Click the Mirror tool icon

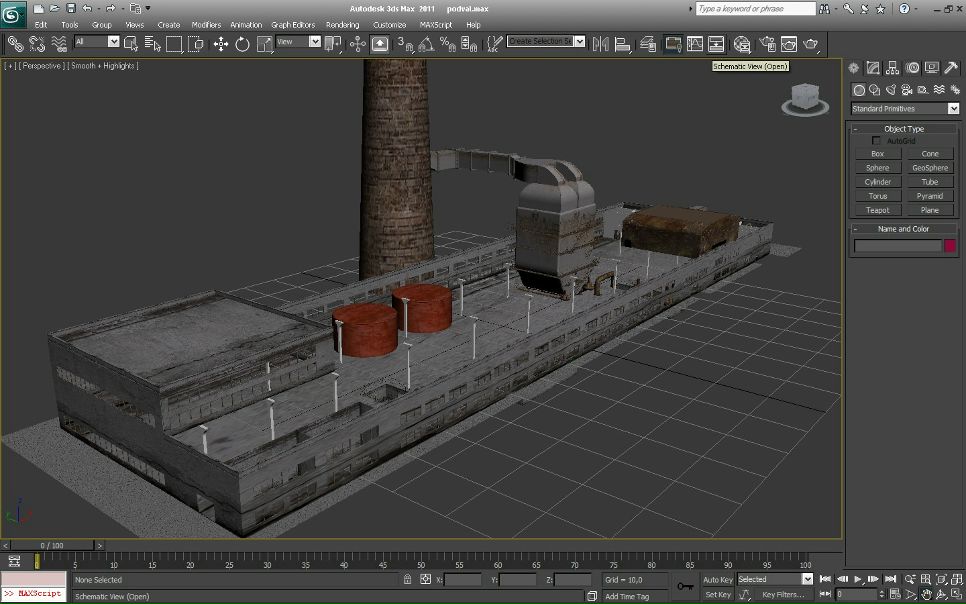tap(600, 44)
